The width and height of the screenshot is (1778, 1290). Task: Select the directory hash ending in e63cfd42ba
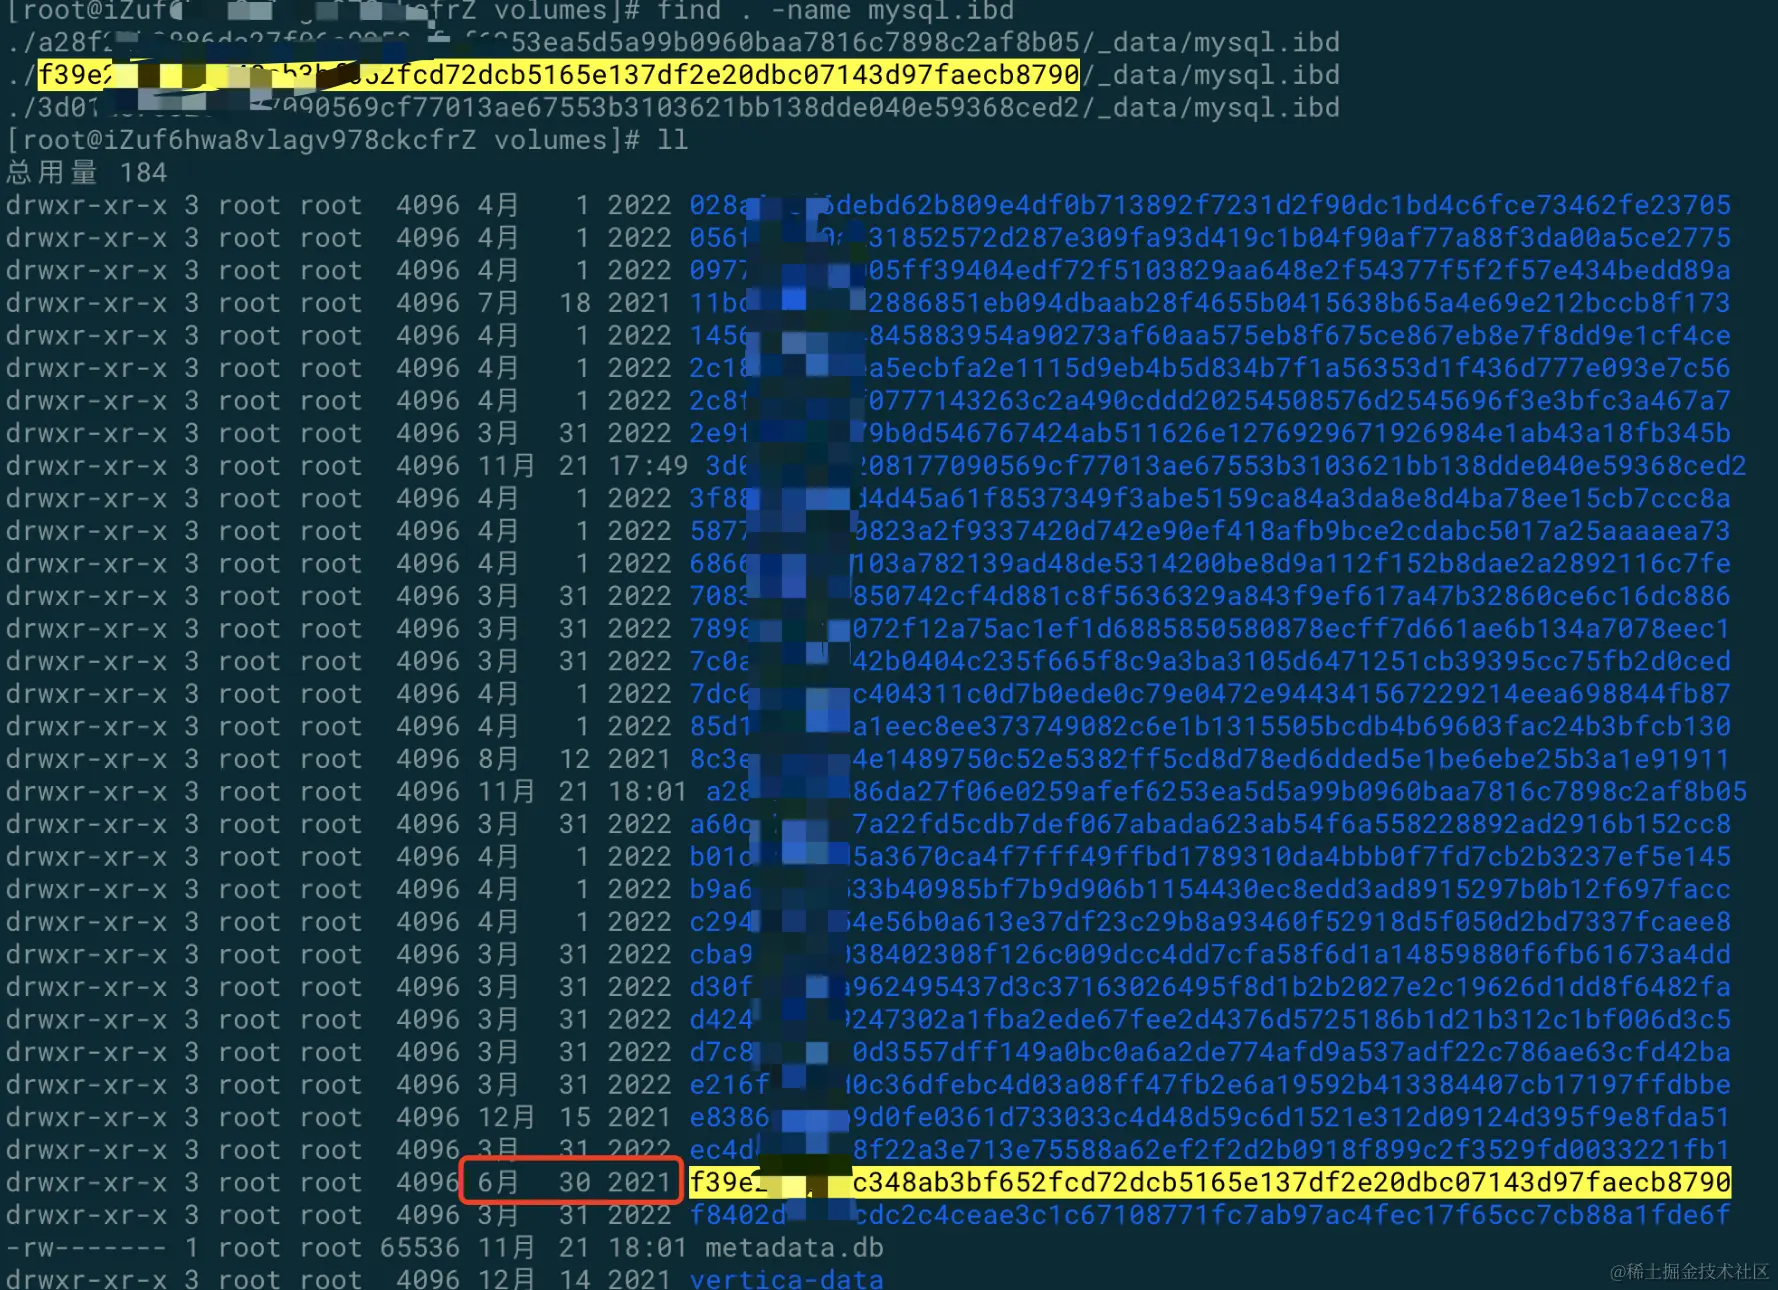point(1210,1053)
